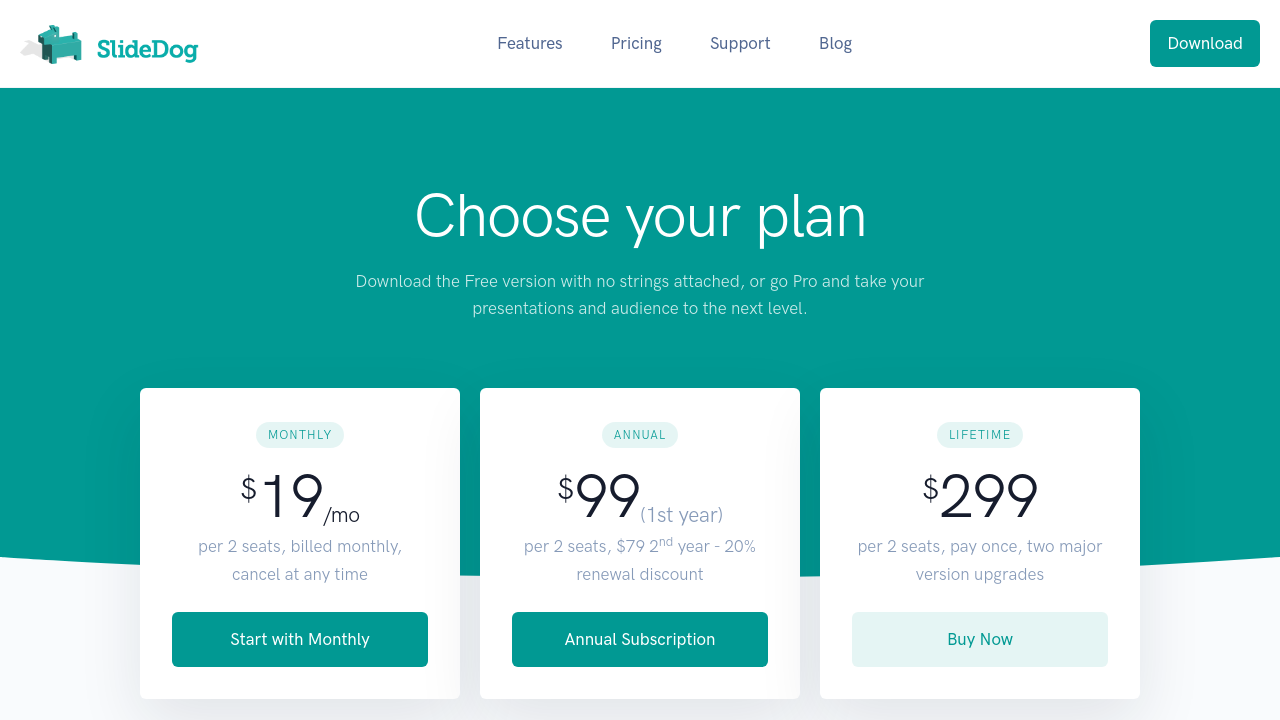Click the lifetime version upgrades description
This screenshot has width=1280, height=720.
click(980, 560)
